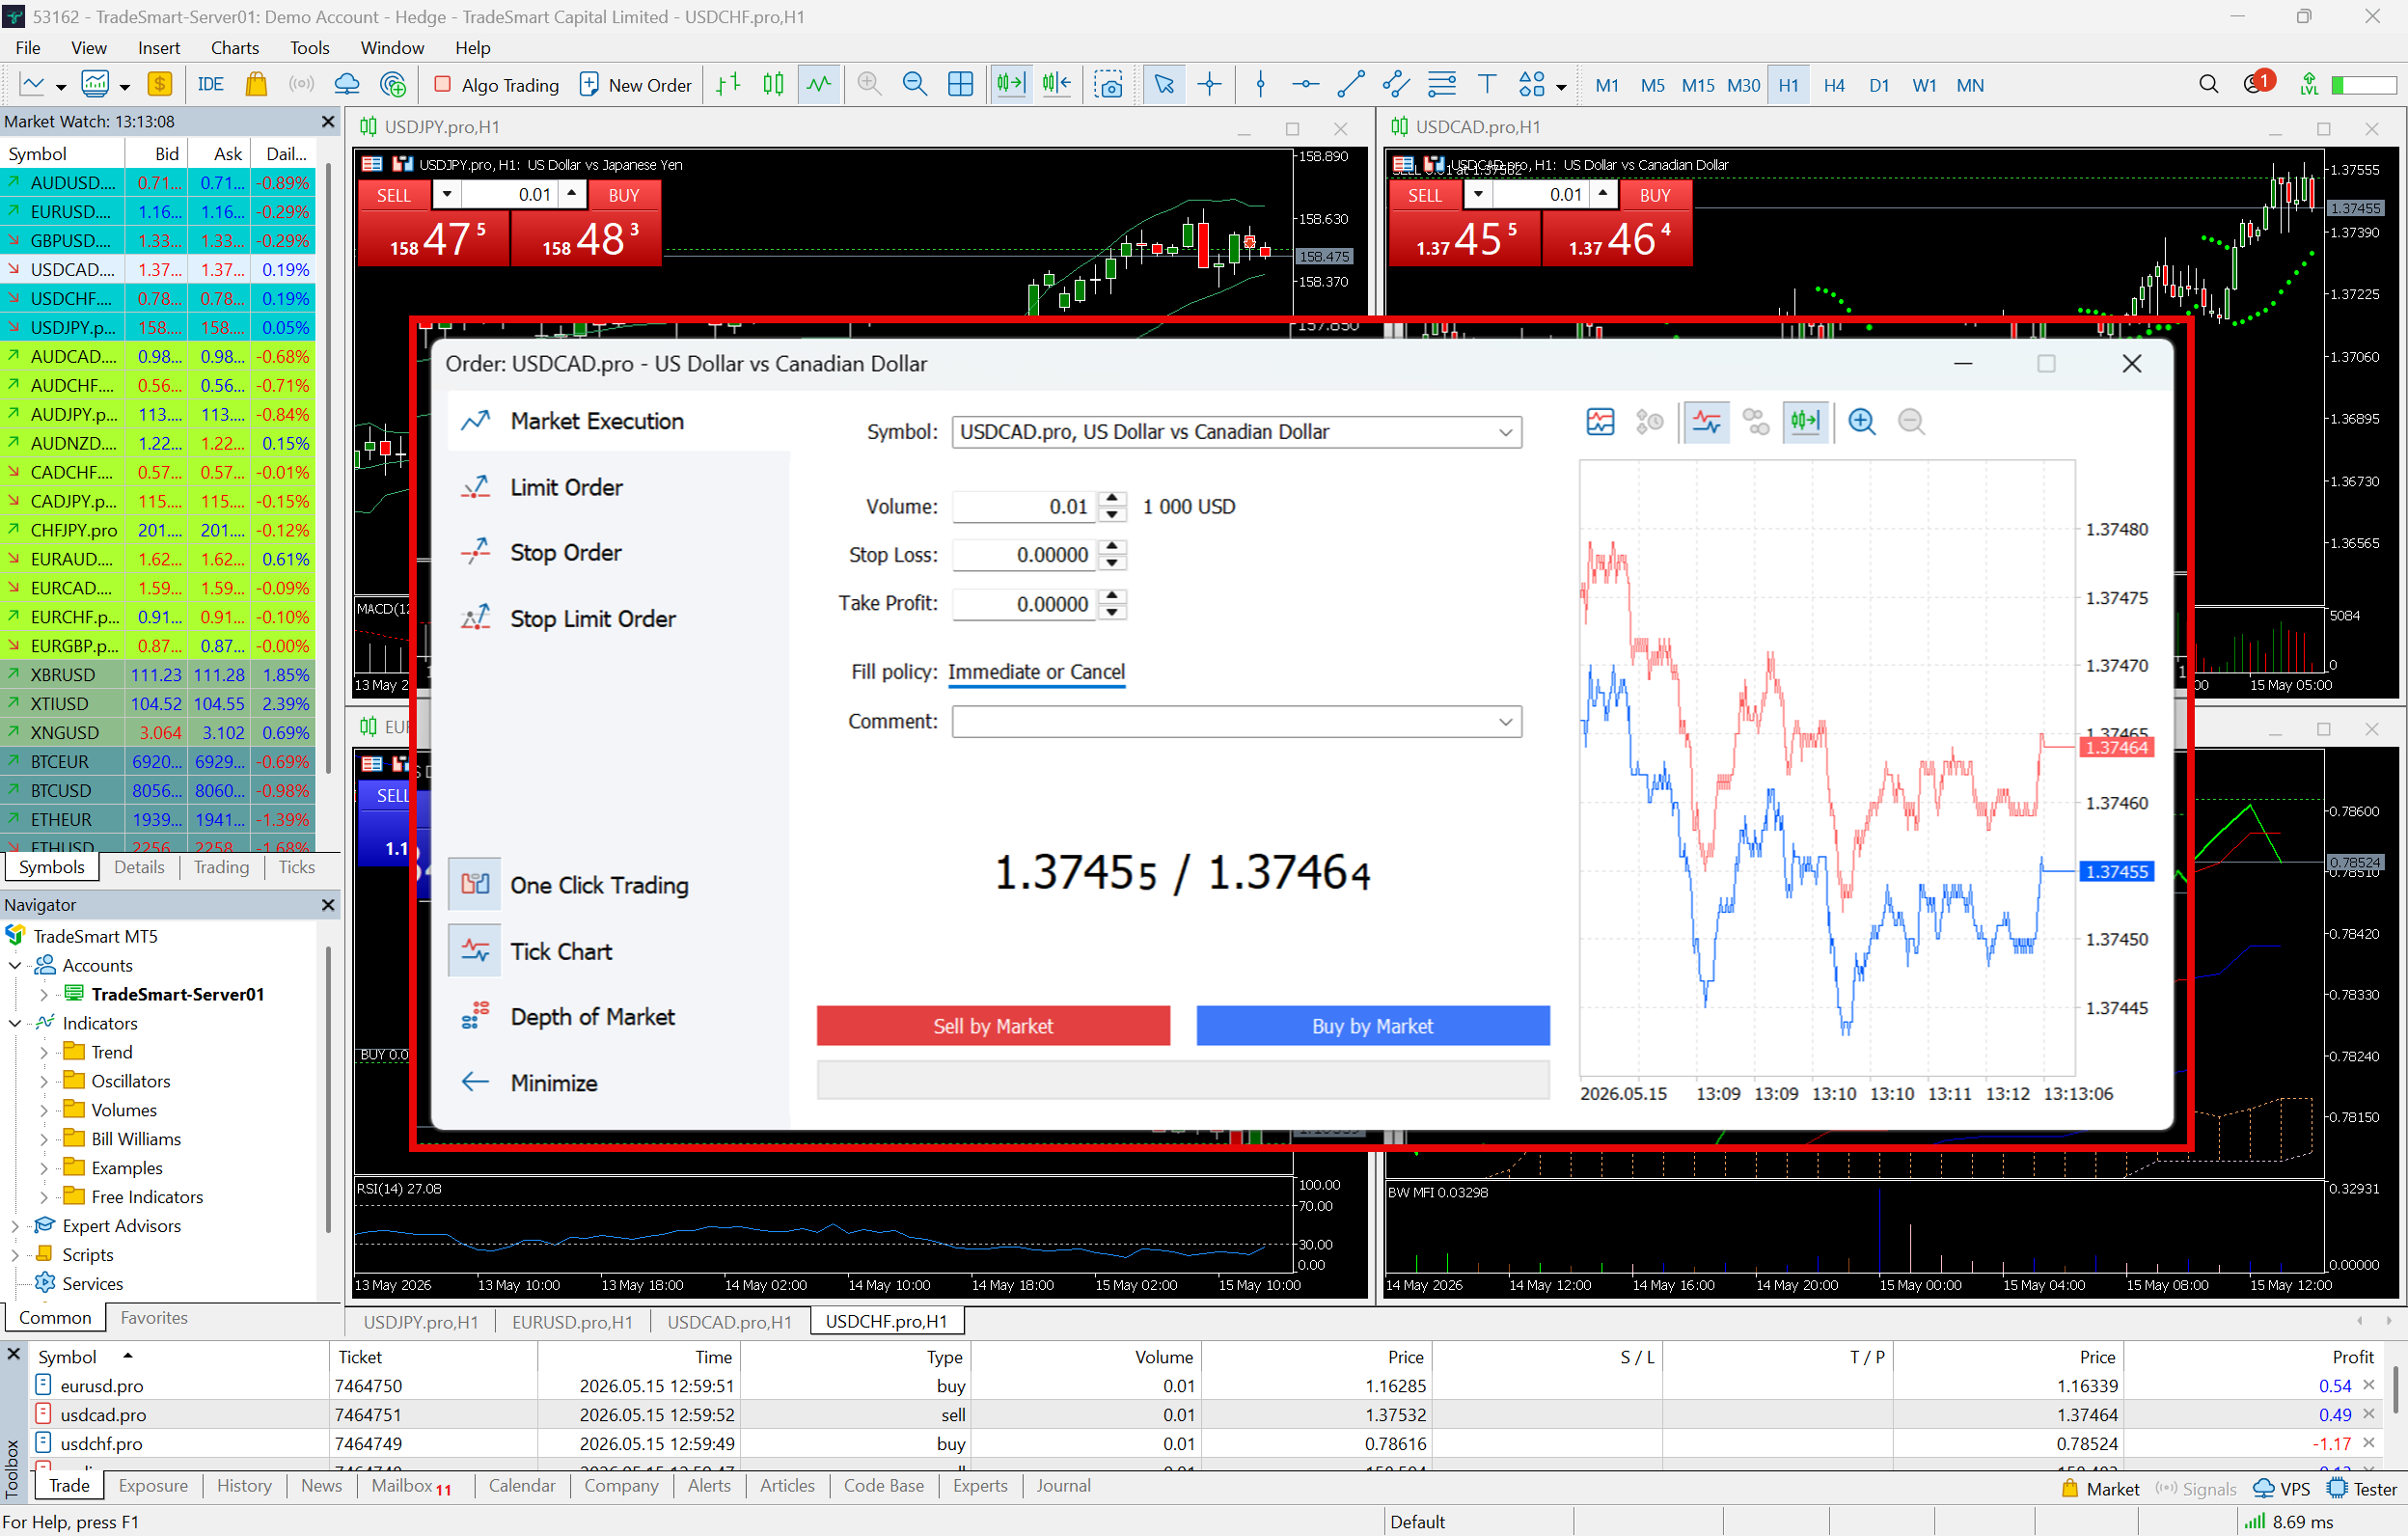This screenshot has height=1536, width=2408.
Task: Click the USDCAD chart red SELL button
Action: (1424, 196)
